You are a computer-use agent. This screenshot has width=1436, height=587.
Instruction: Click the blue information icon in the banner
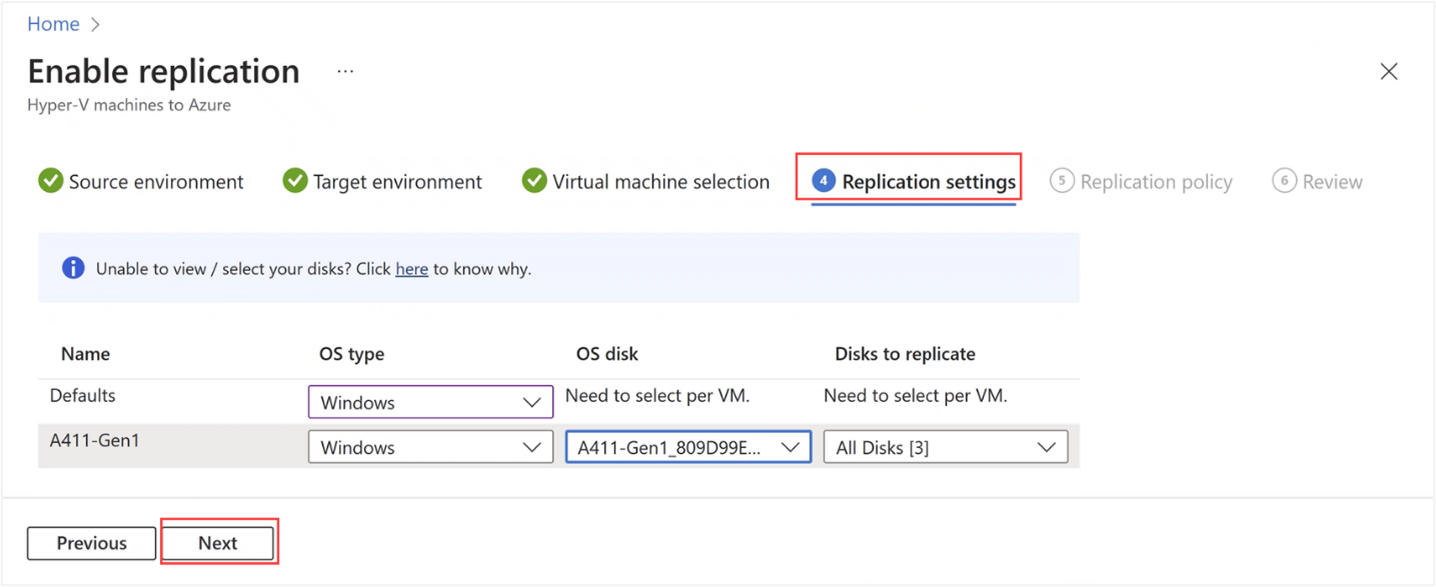coord(72,268)
